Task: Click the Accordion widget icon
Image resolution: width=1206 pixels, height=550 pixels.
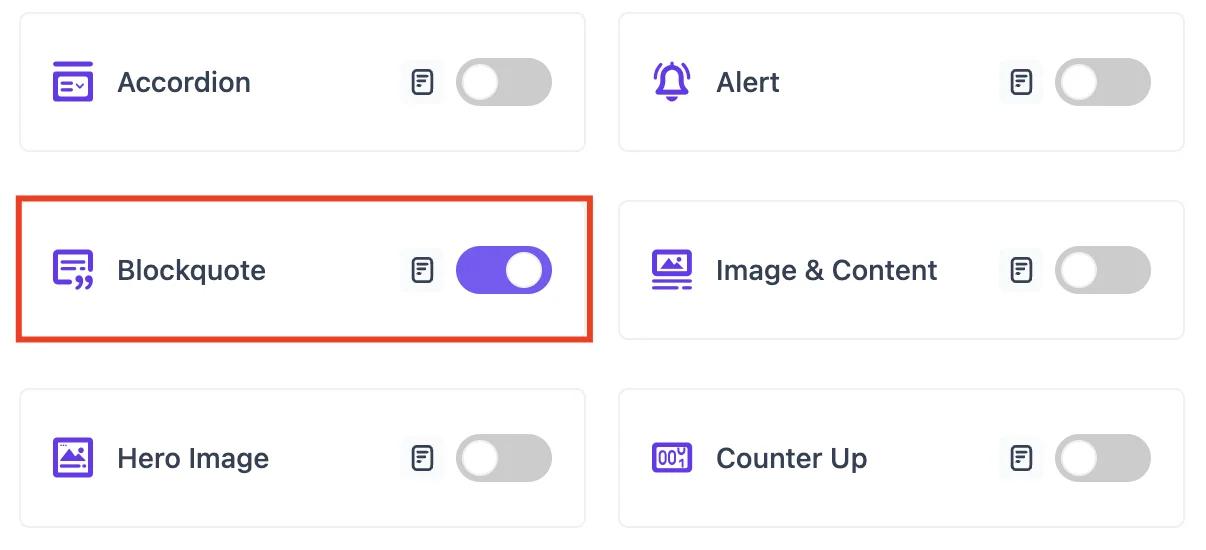Action: (x=73, y=82)
